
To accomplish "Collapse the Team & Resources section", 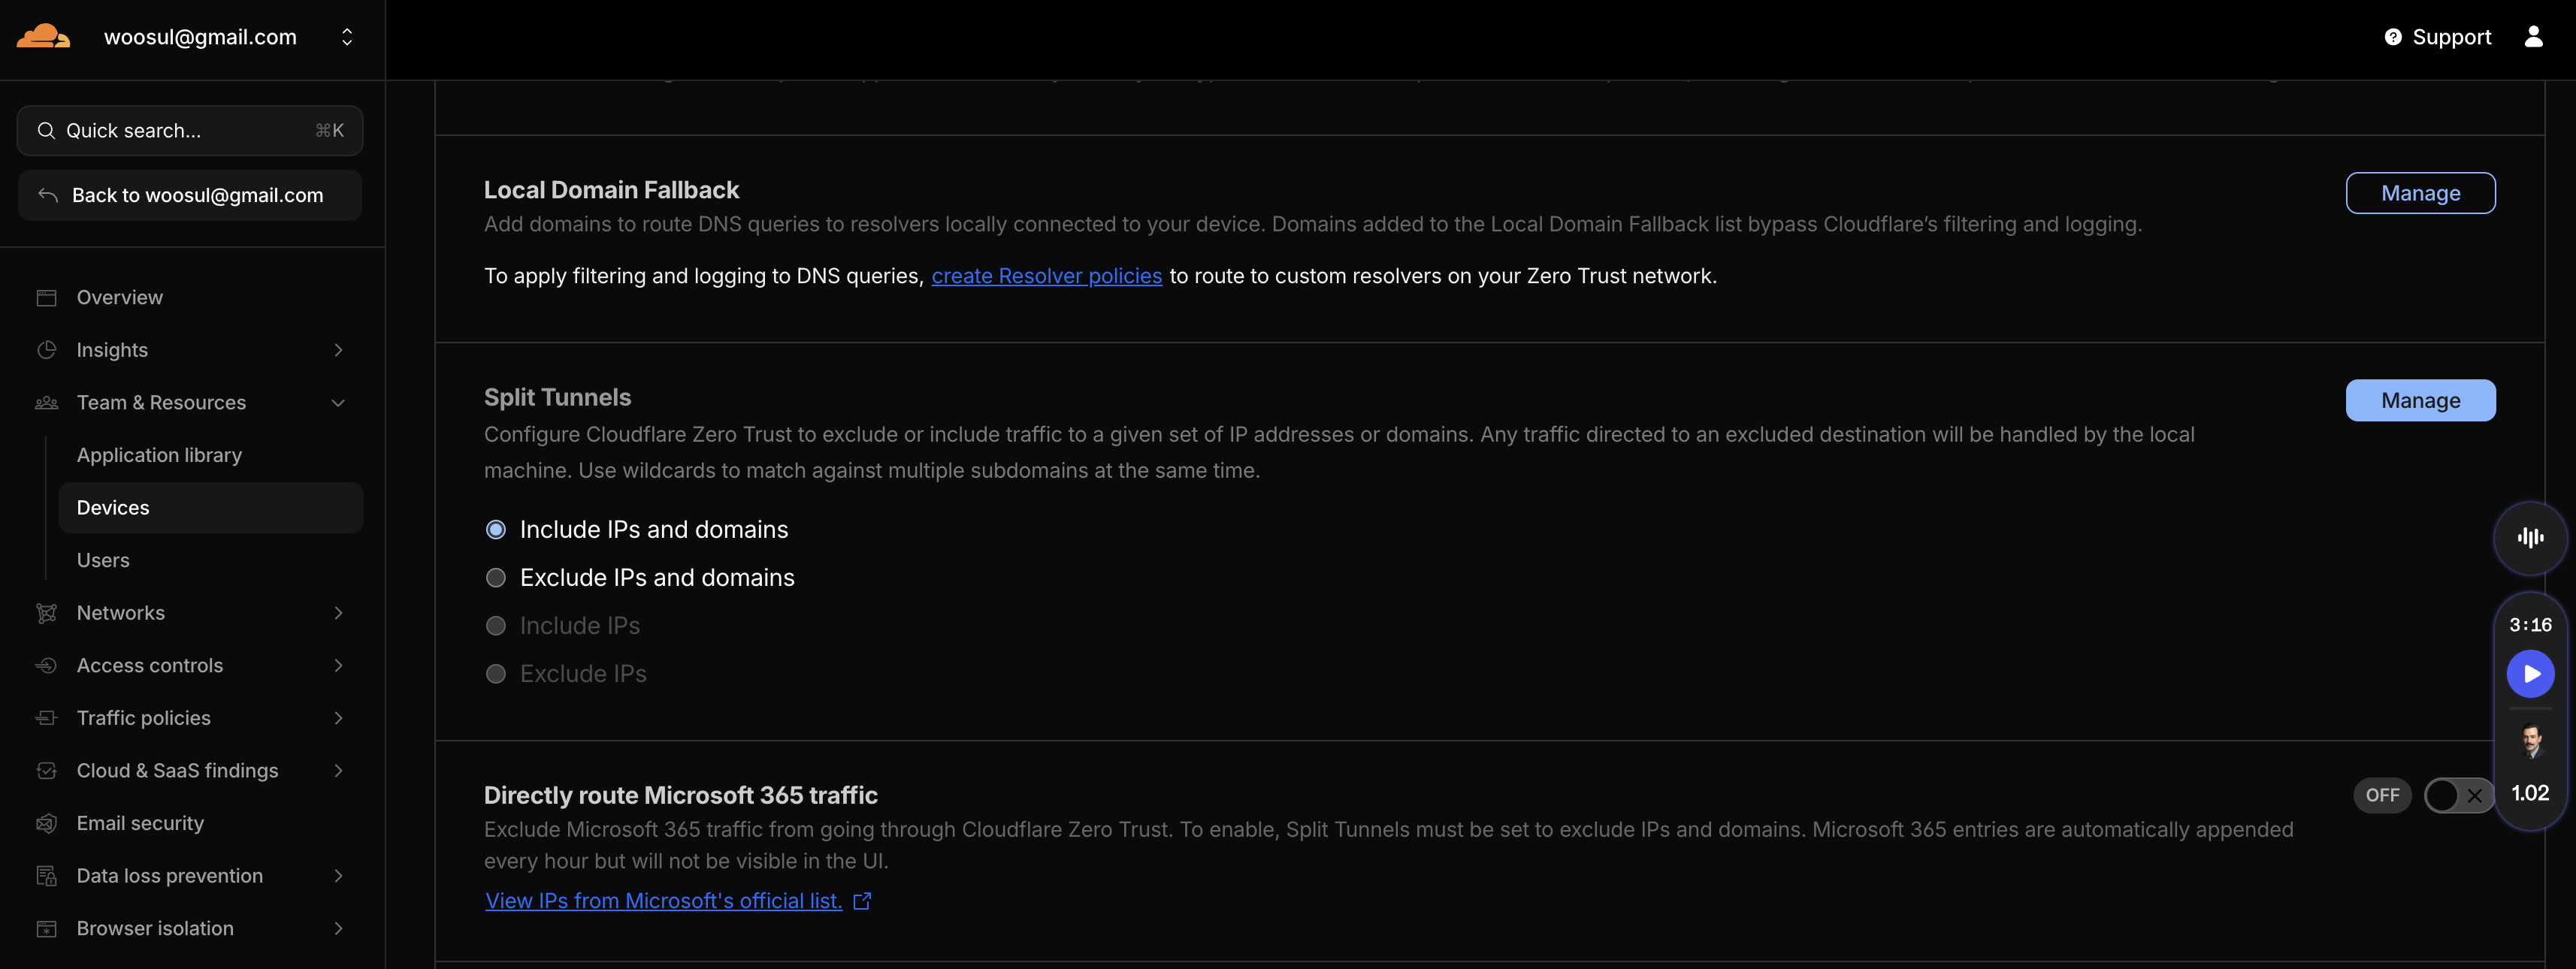I will 338,402.
